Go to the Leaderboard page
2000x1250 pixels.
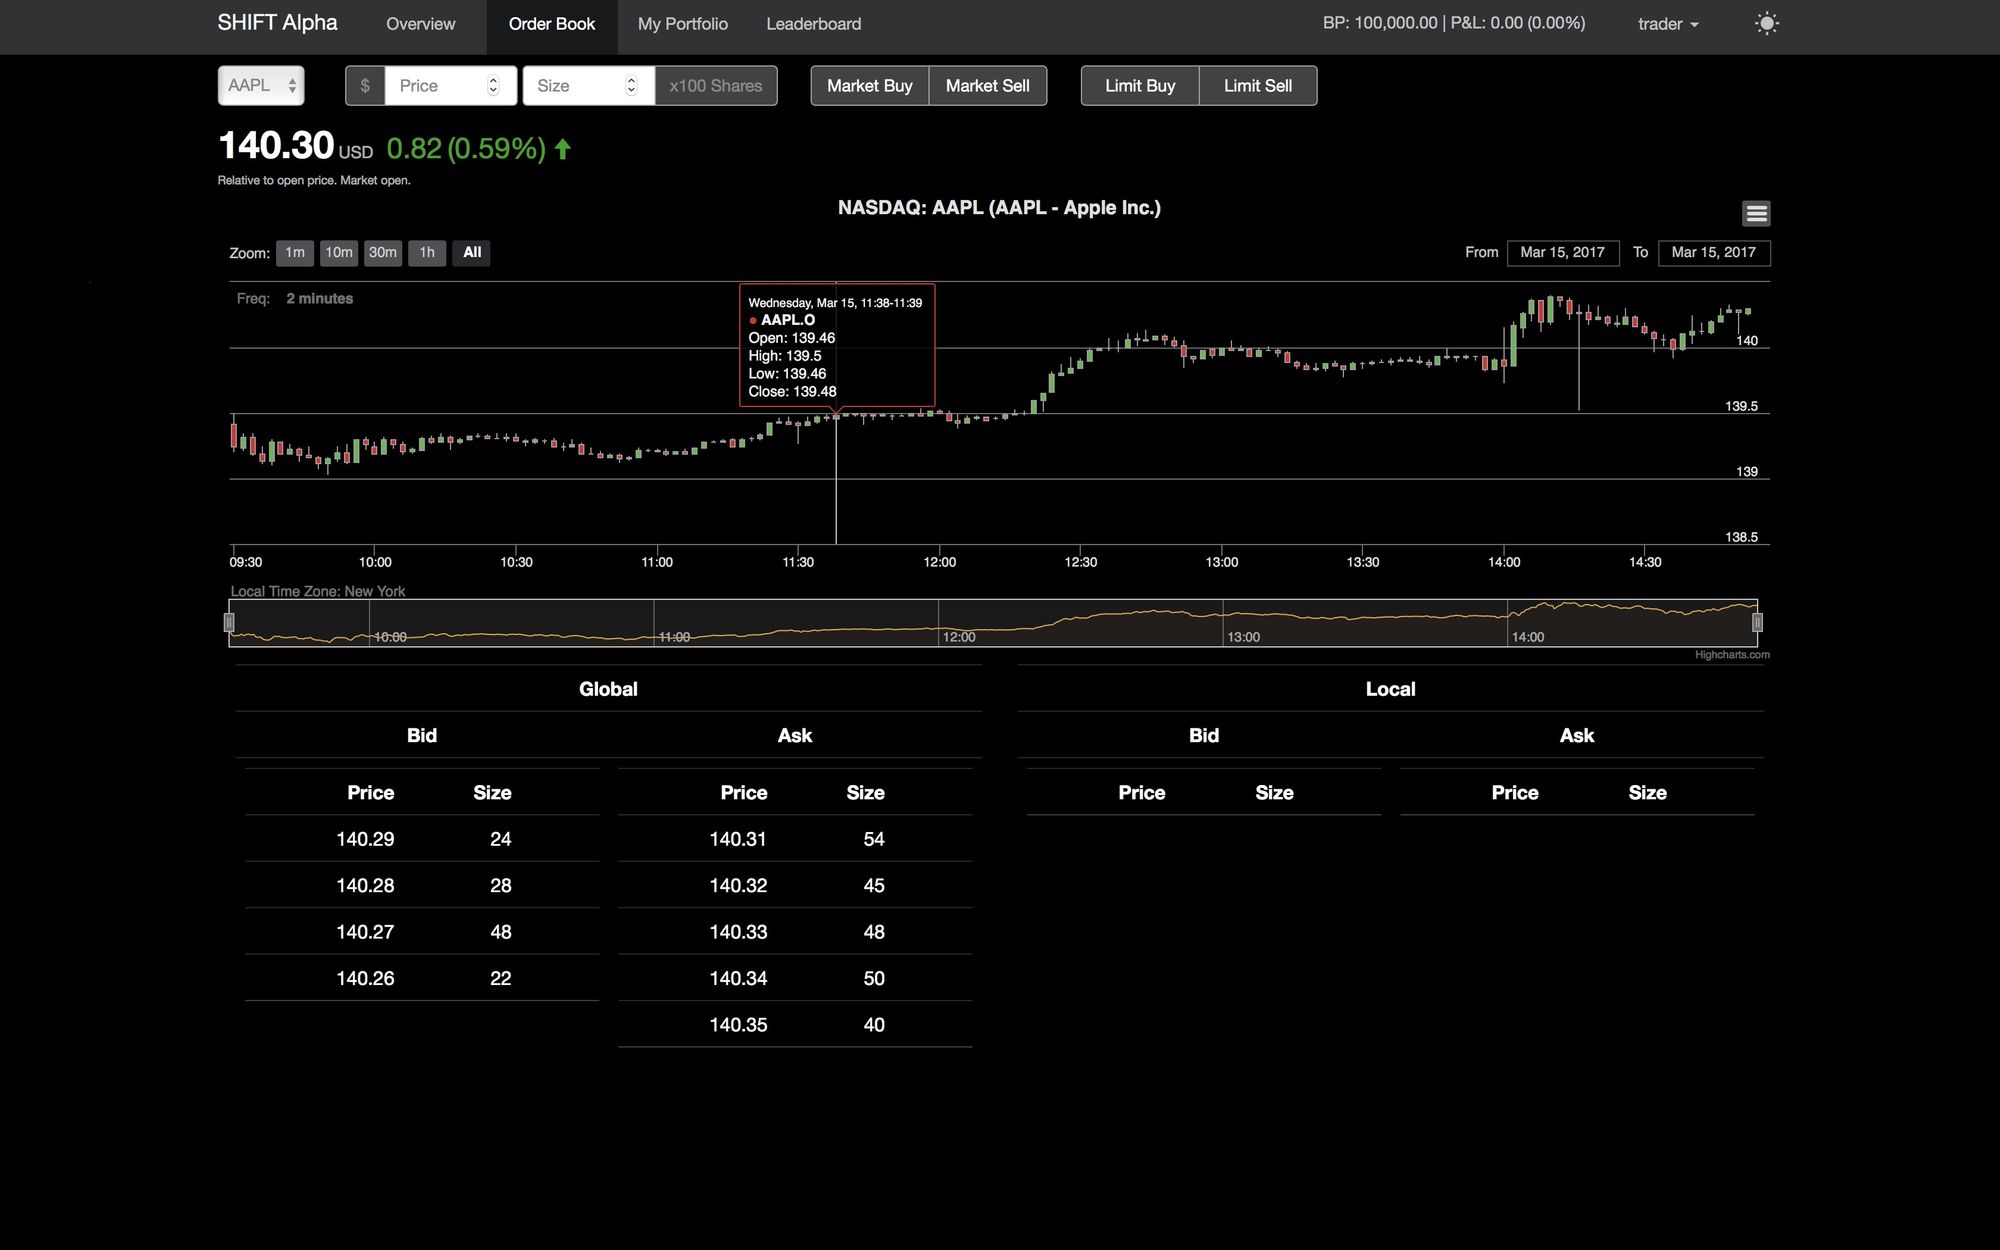[813, 24]
